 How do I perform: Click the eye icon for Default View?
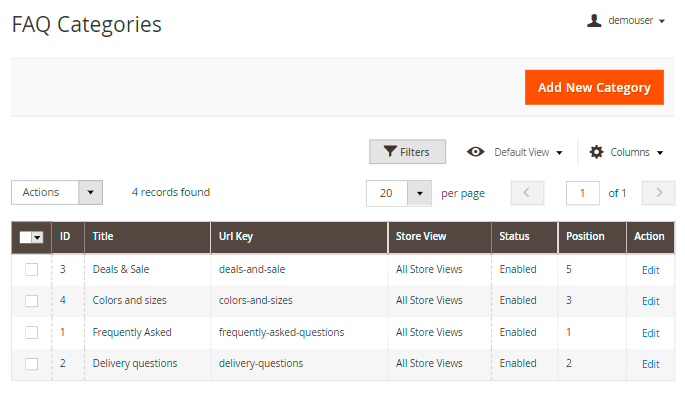475,152
